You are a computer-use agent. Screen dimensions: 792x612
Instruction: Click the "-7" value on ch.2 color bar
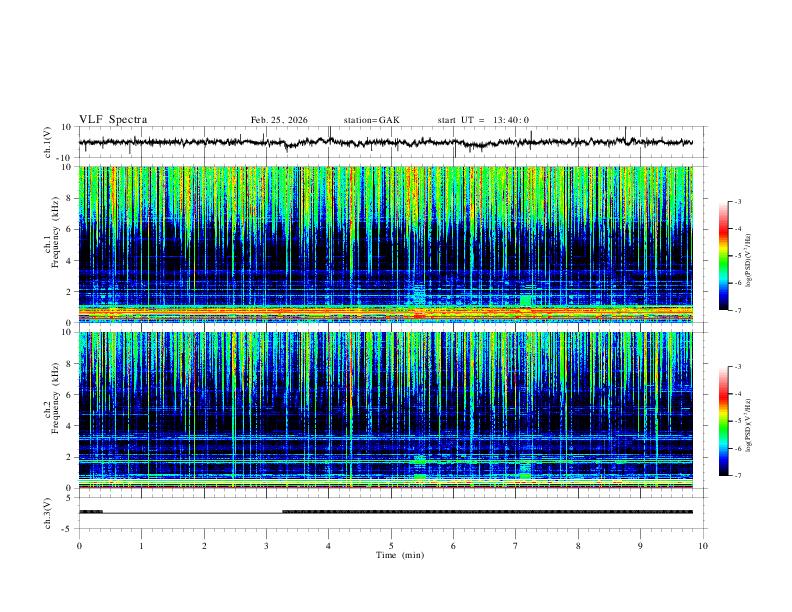coord(738,476)
